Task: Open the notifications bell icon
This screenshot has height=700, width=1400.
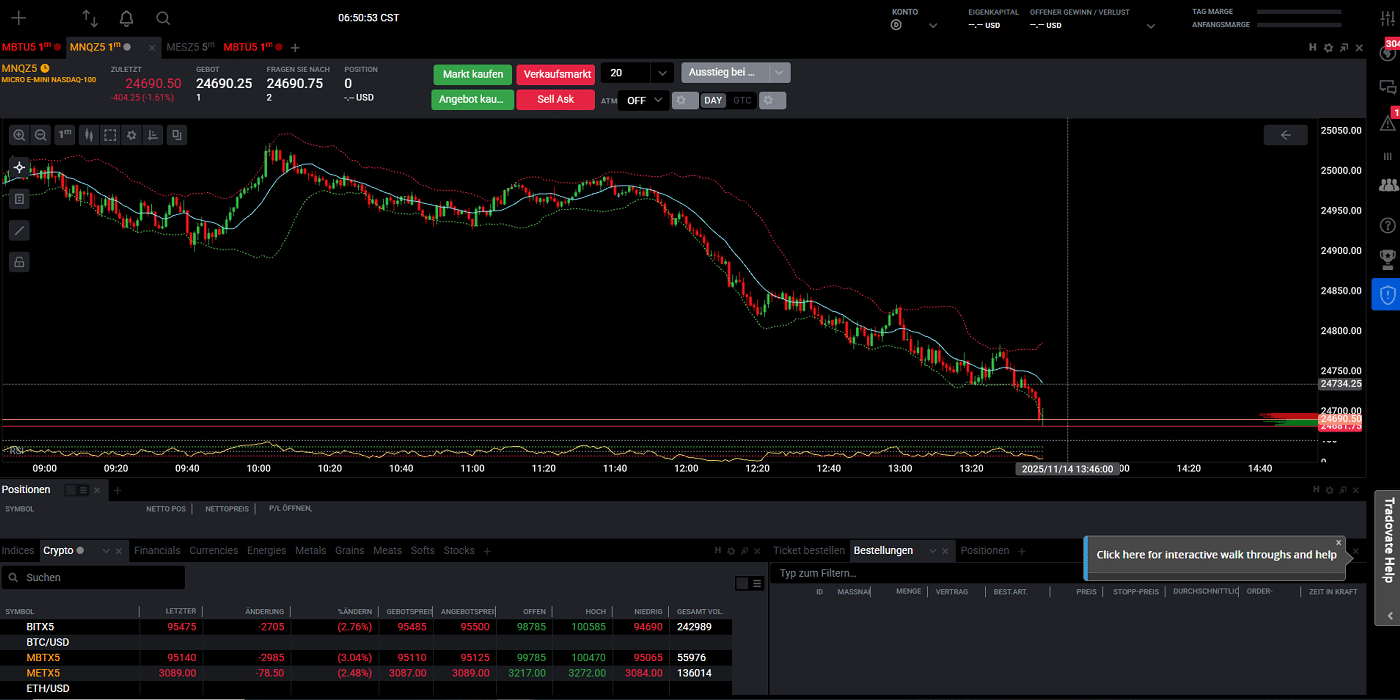Action: (126, 18)
